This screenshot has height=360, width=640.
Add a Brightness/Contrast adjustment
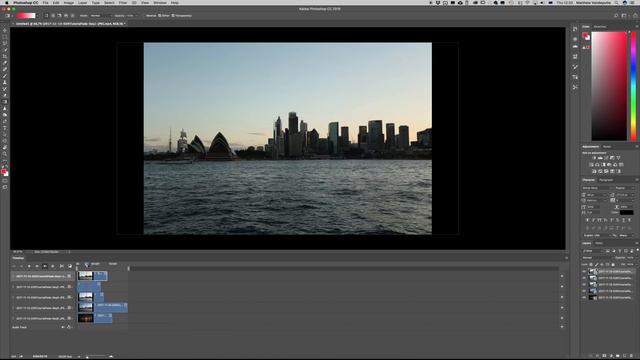point(594,158)
